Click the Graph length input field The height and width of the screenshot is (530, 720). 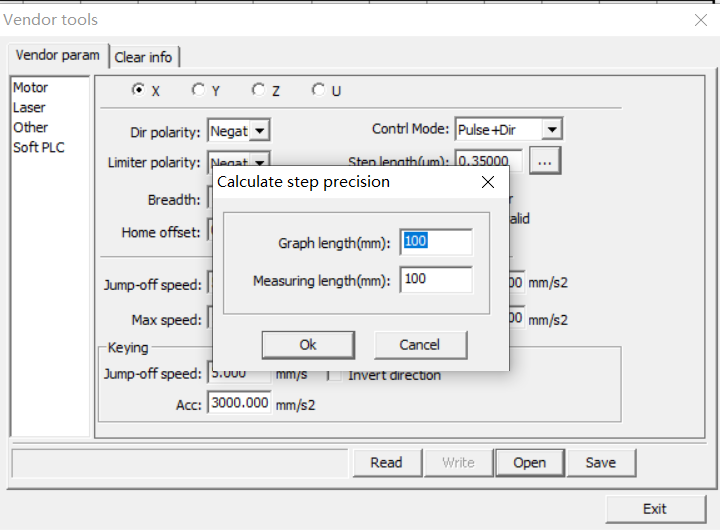pyautogui.click(x=436, y=242)
